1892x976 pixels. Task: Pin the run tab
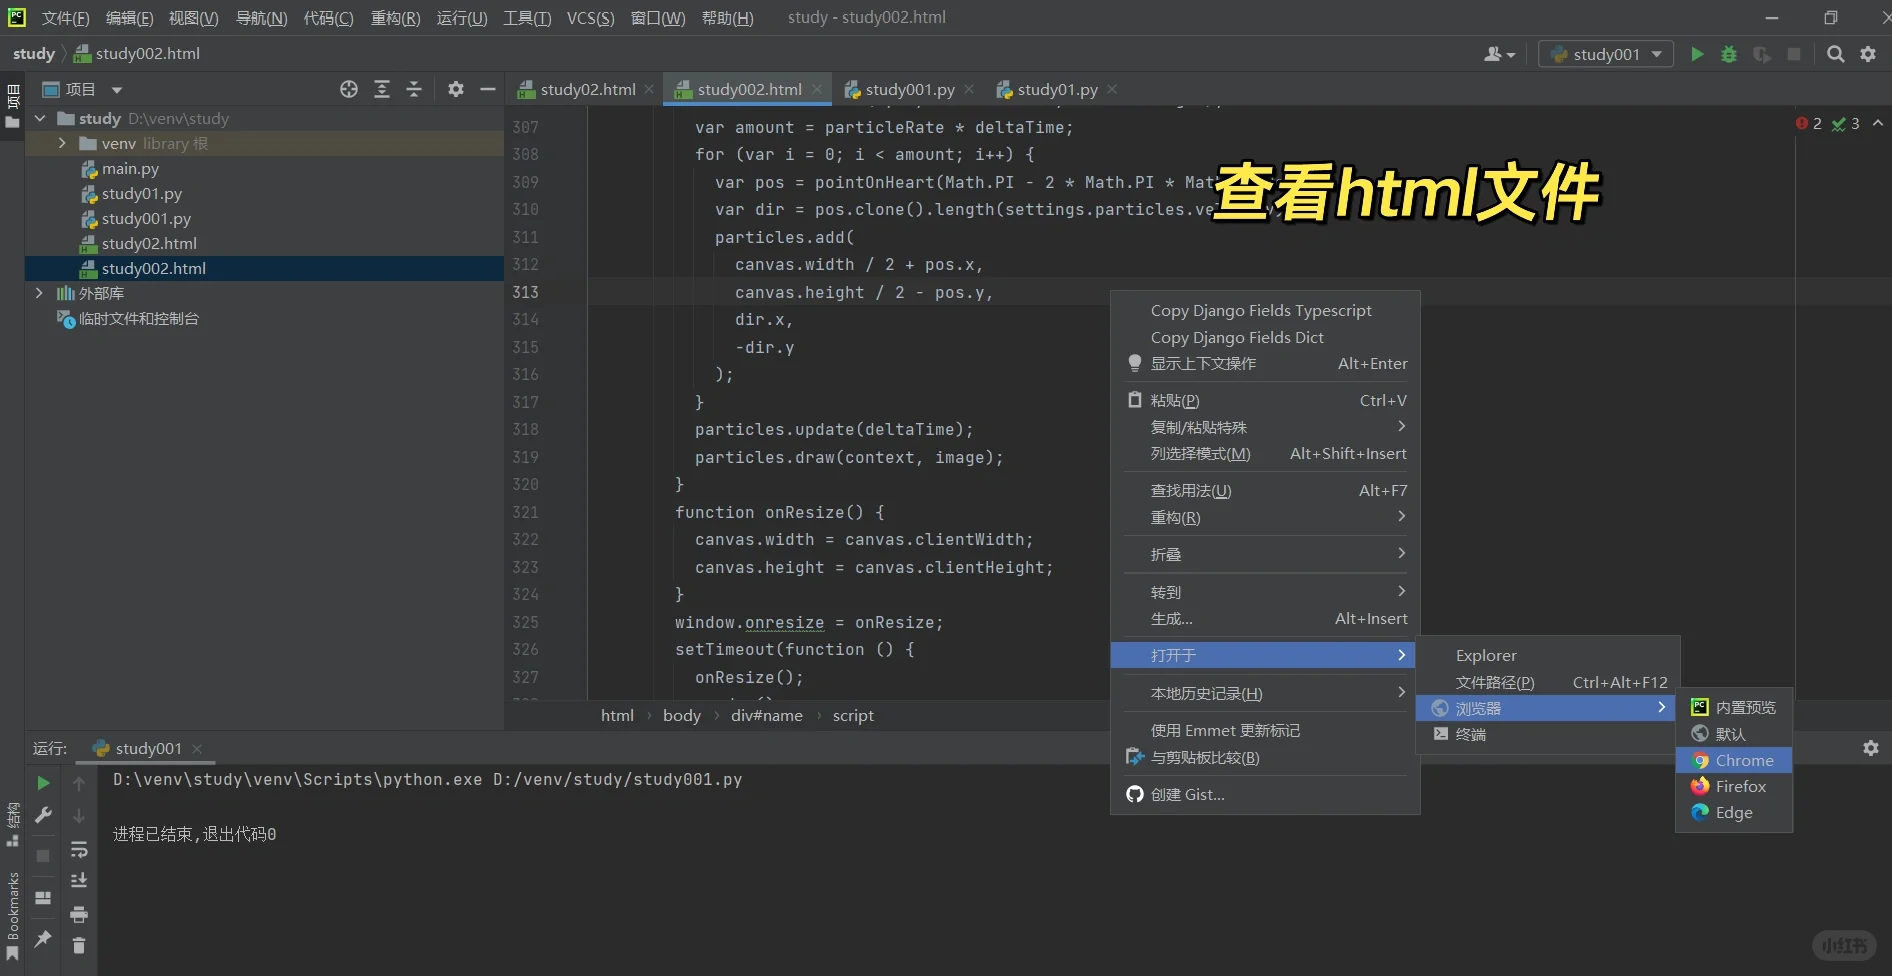tap(43, 939)
